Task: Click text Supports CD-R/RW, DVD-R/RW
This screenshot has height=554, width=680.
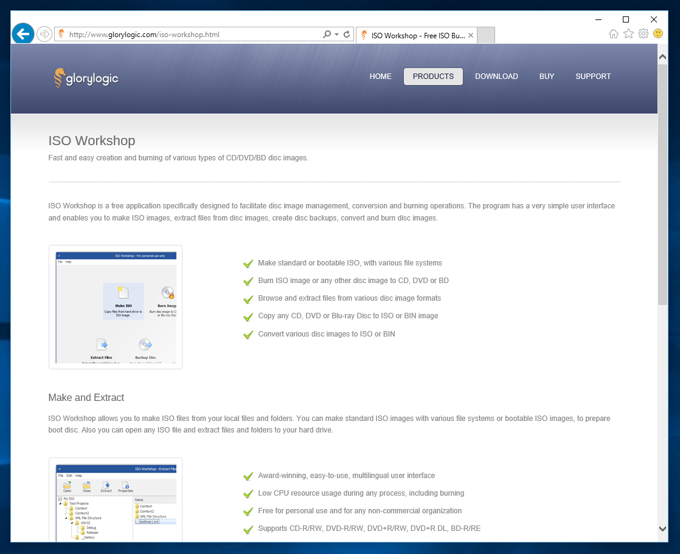Action: tap(369, 528)
